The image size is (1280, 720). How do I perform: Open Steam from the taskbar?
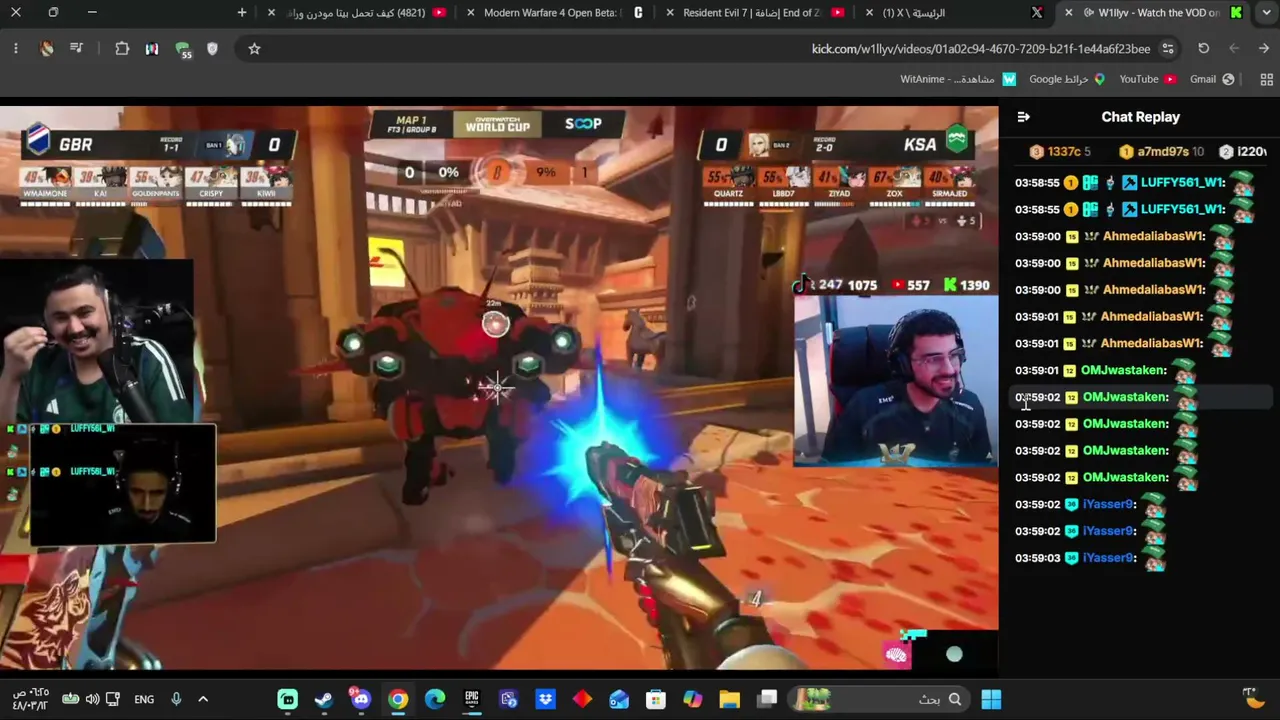324,699
